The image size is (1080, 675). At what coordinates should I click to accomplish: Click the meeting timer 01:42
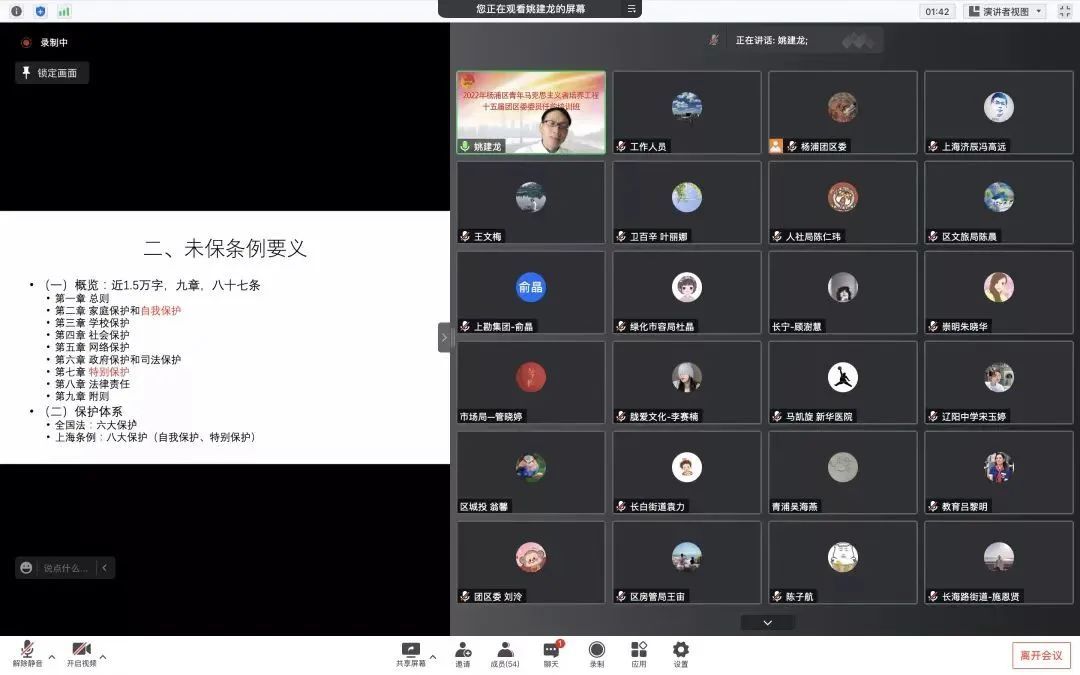pos(937,11)
